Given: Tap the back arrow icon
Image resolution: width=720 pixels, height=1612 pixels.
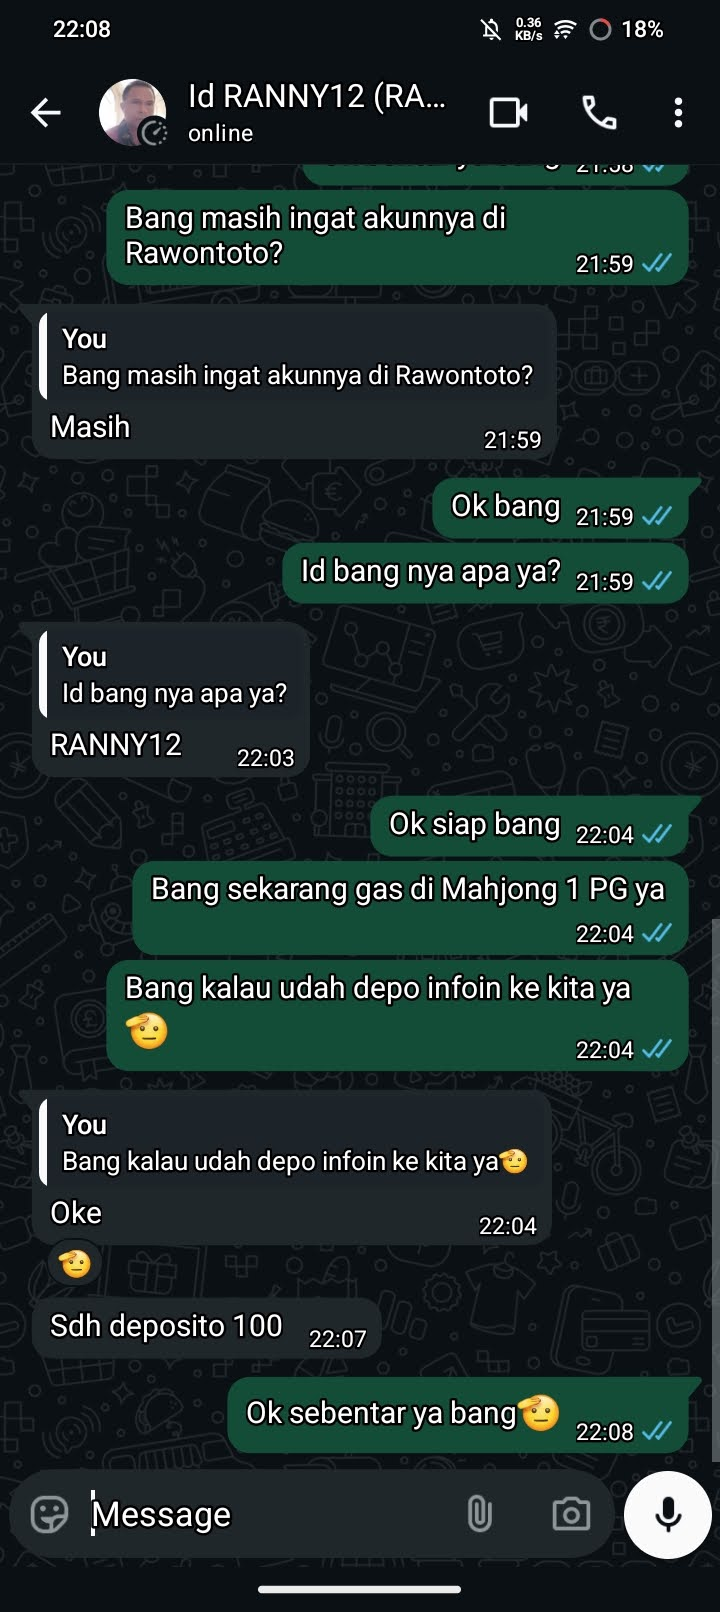Looking at the screenshot, I should click(46, 113).
